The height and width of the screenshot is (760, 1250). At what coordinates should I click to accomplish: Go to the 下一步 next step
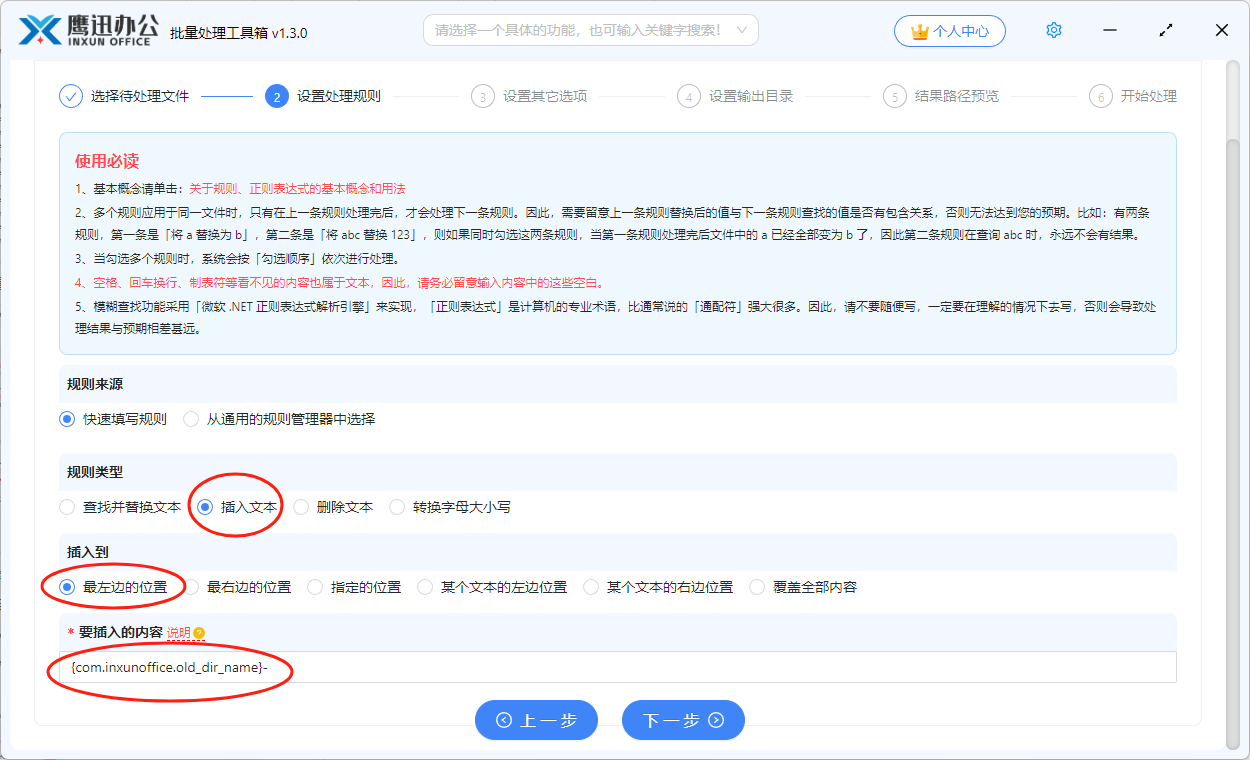click(683, 720)
